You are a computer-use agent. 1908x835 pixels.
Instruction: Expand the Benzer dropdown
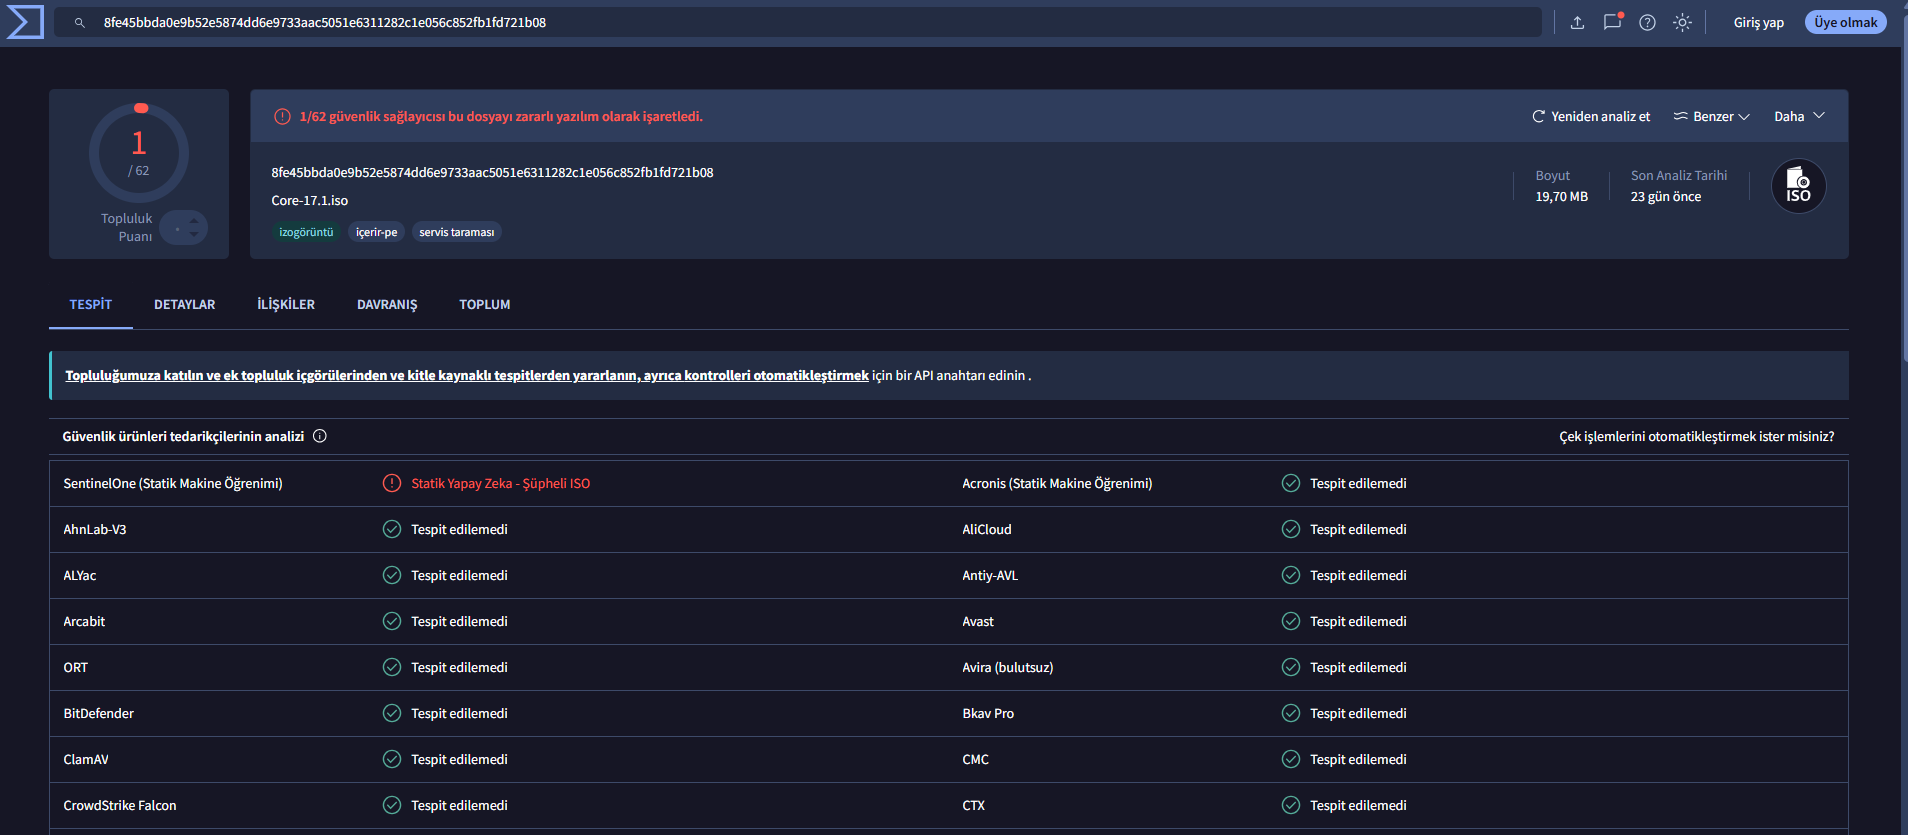click(x=1711, y=117)
